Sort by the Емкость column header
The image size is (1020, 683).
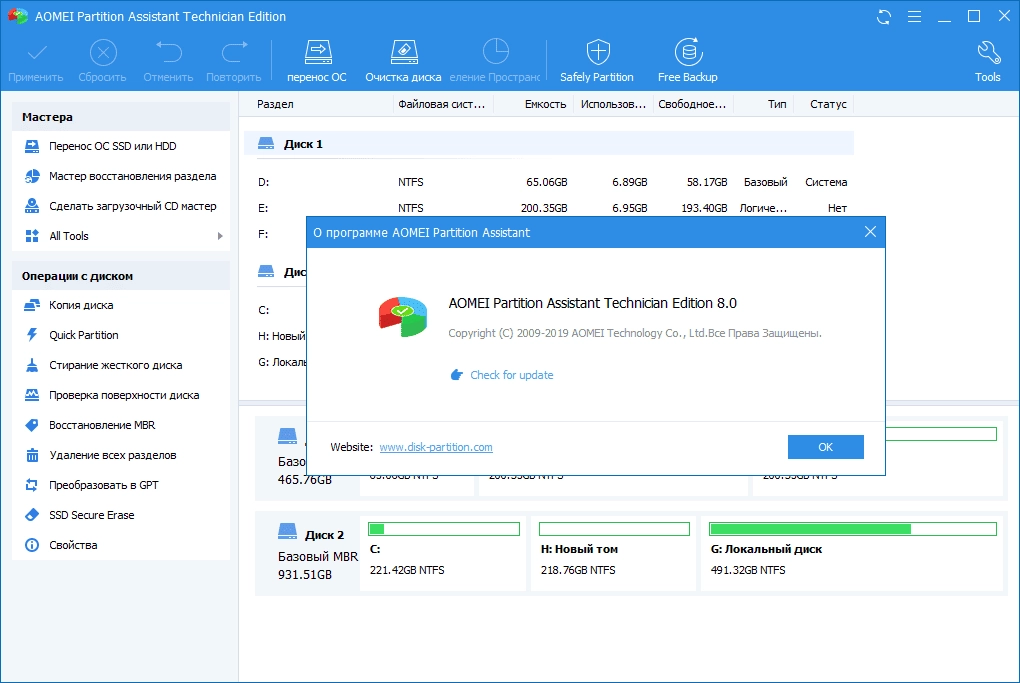[545, 104]
